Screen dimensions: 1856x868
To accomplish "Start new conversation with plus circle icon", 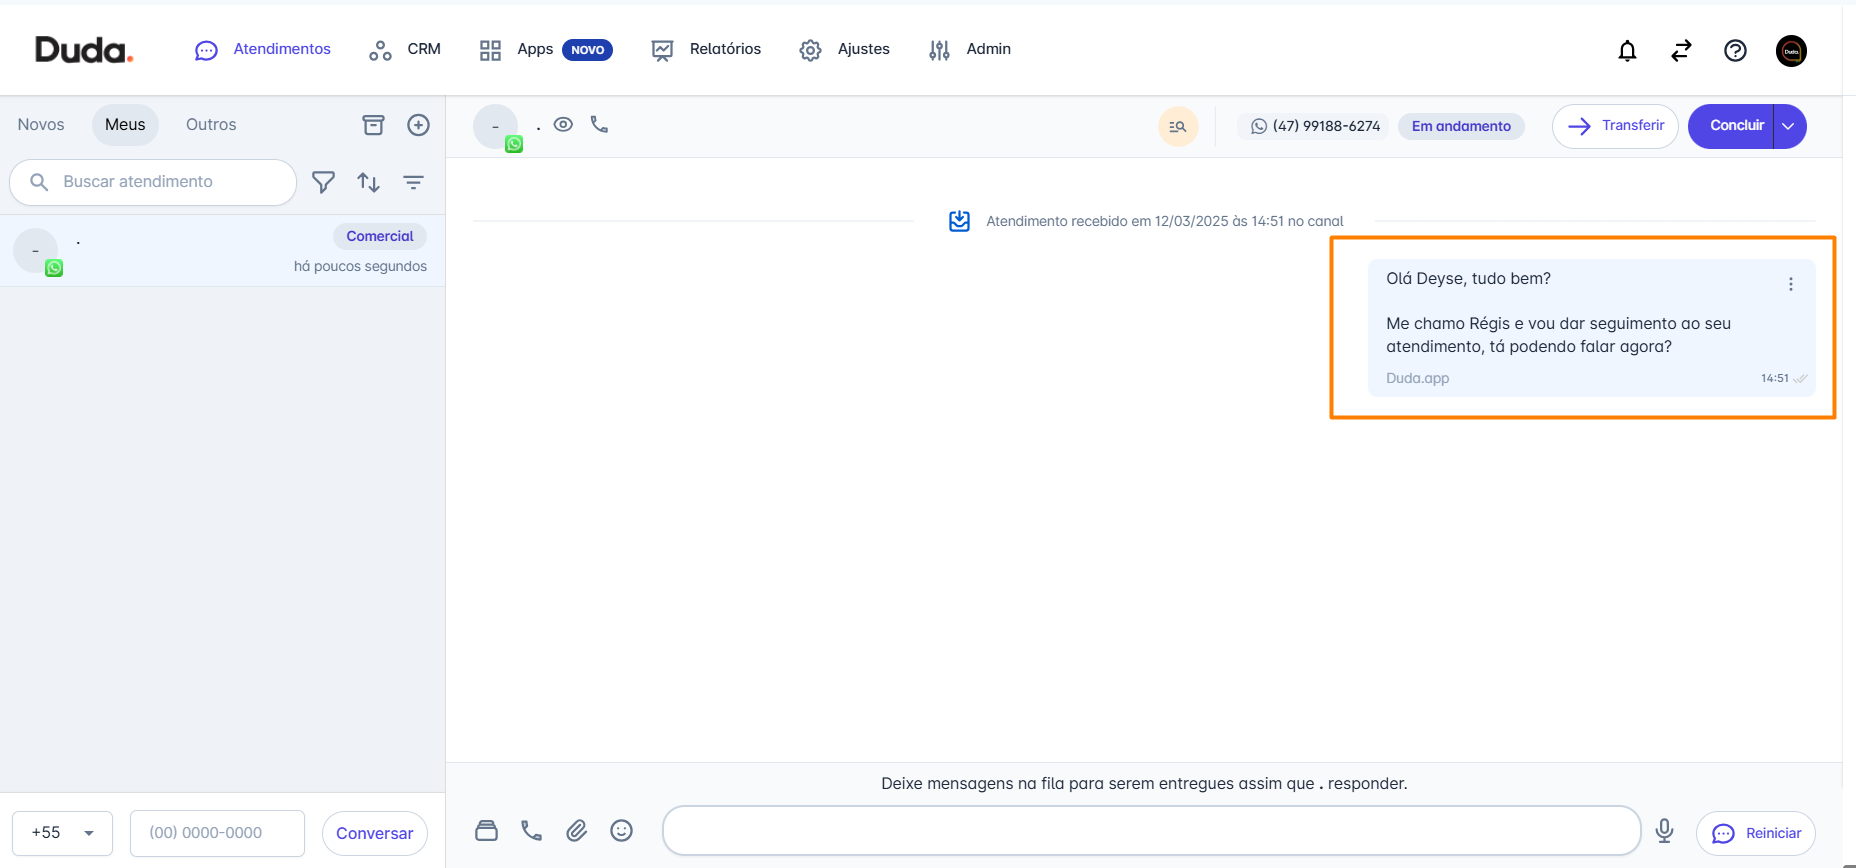I will pos(418,125).
